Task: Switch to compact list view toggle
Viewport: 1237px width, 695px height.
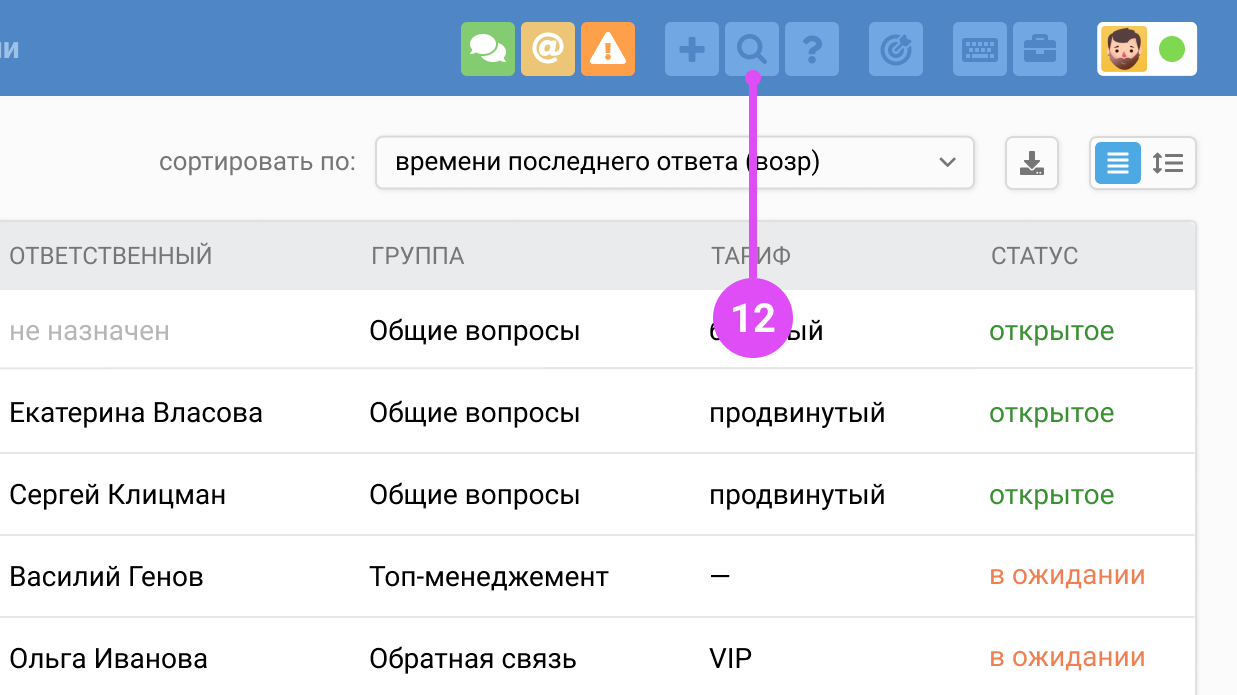Action: pos(1117,163)
